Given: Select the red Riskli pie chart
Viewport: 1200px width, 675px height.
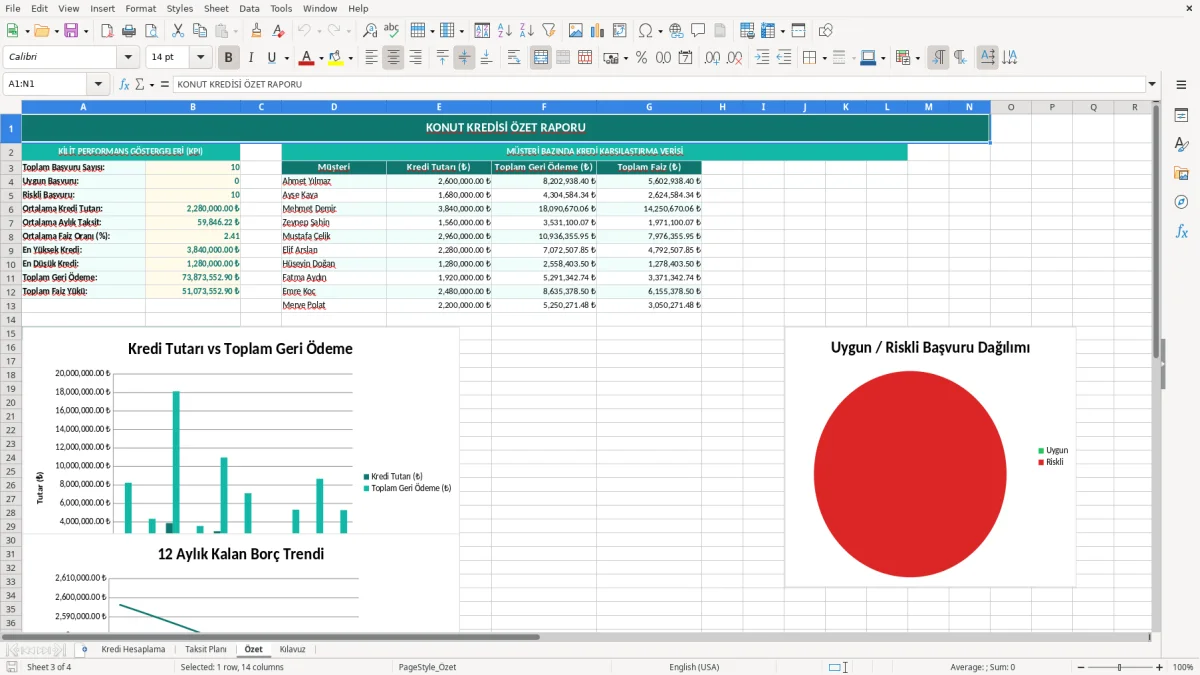Looking at the screenshot, I should tap(909, 474).
